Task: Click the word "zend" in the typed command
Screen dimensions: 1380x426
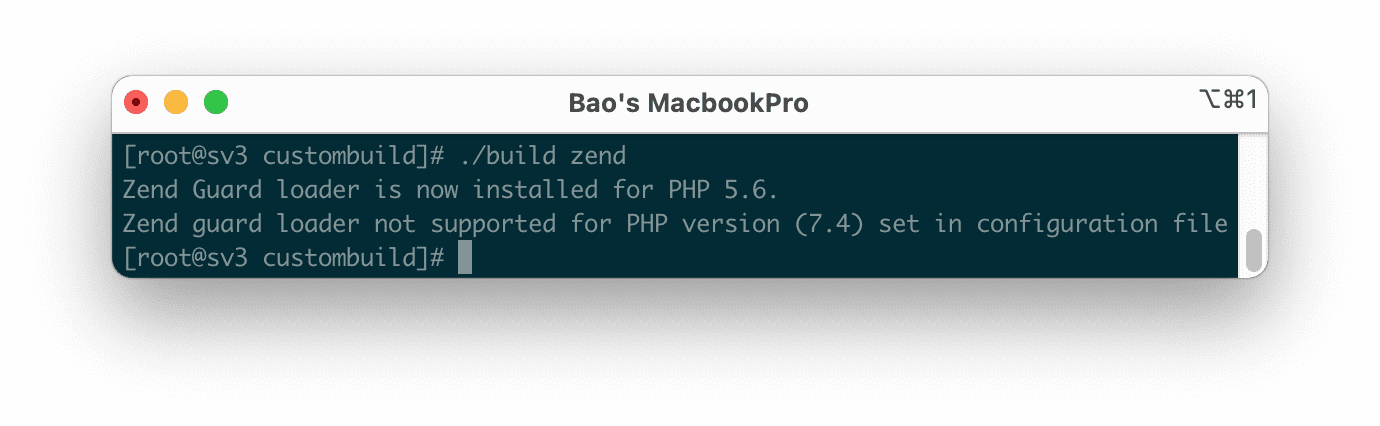Action: click(x=598, y=156)
